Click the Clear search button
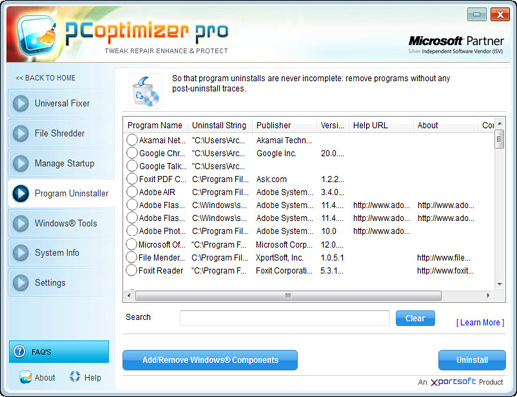The image size is (517, 397). point(415,318)
